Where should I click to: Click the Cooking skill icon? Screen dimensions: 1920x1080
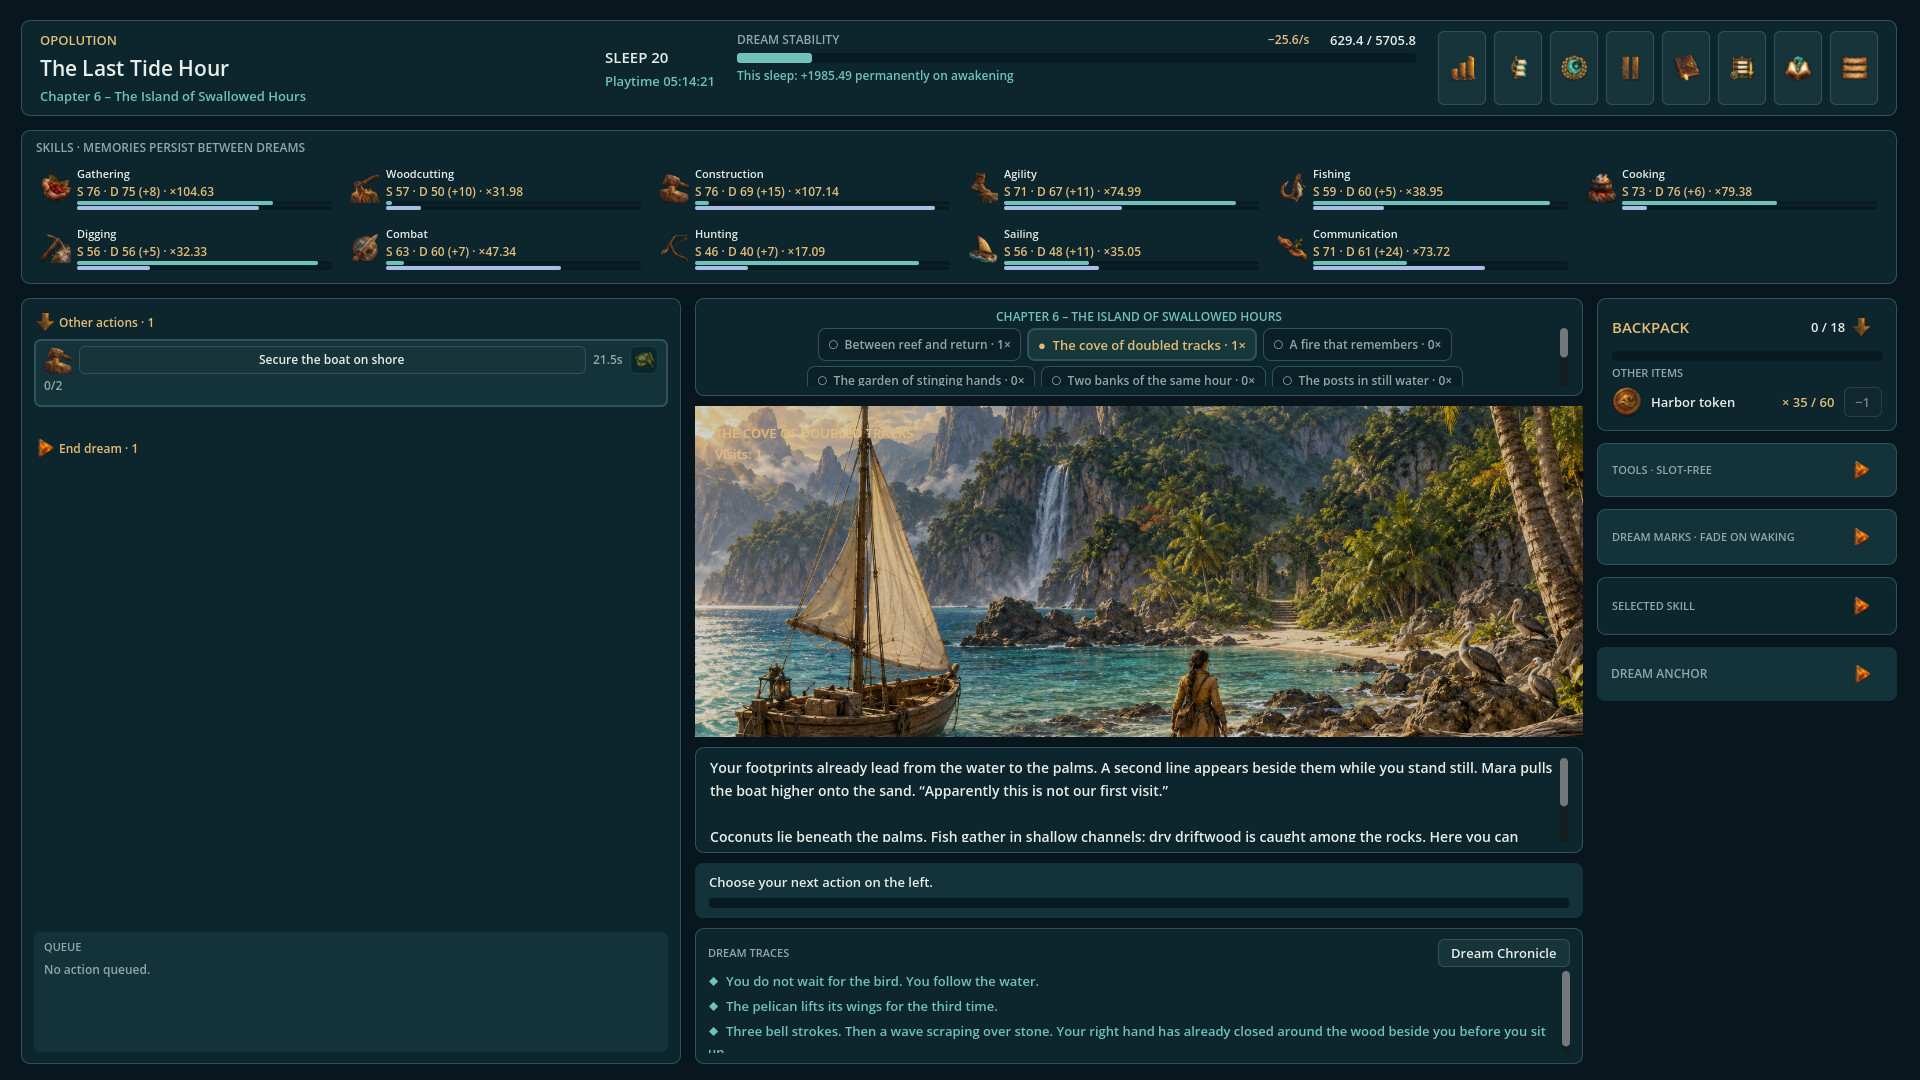pyautogui.click(x=1600, y=187)
